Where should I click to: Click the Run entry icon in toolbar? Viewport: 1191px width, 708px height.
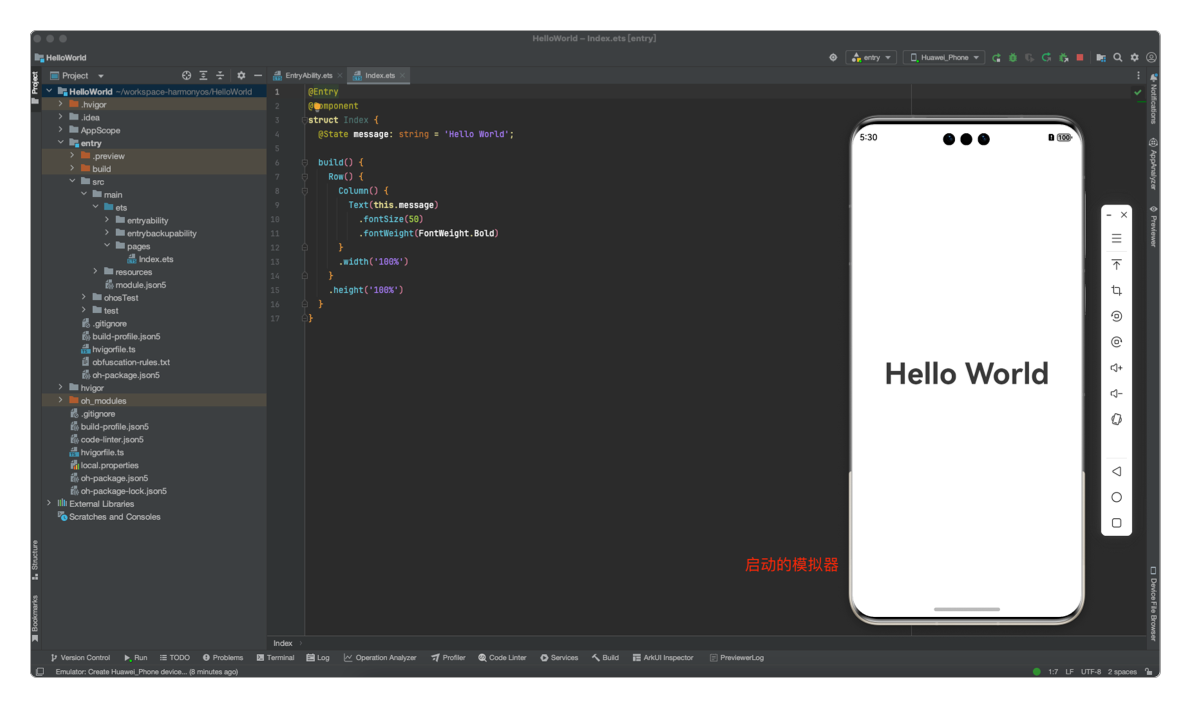pyautogui.click(x=996, y=58)
